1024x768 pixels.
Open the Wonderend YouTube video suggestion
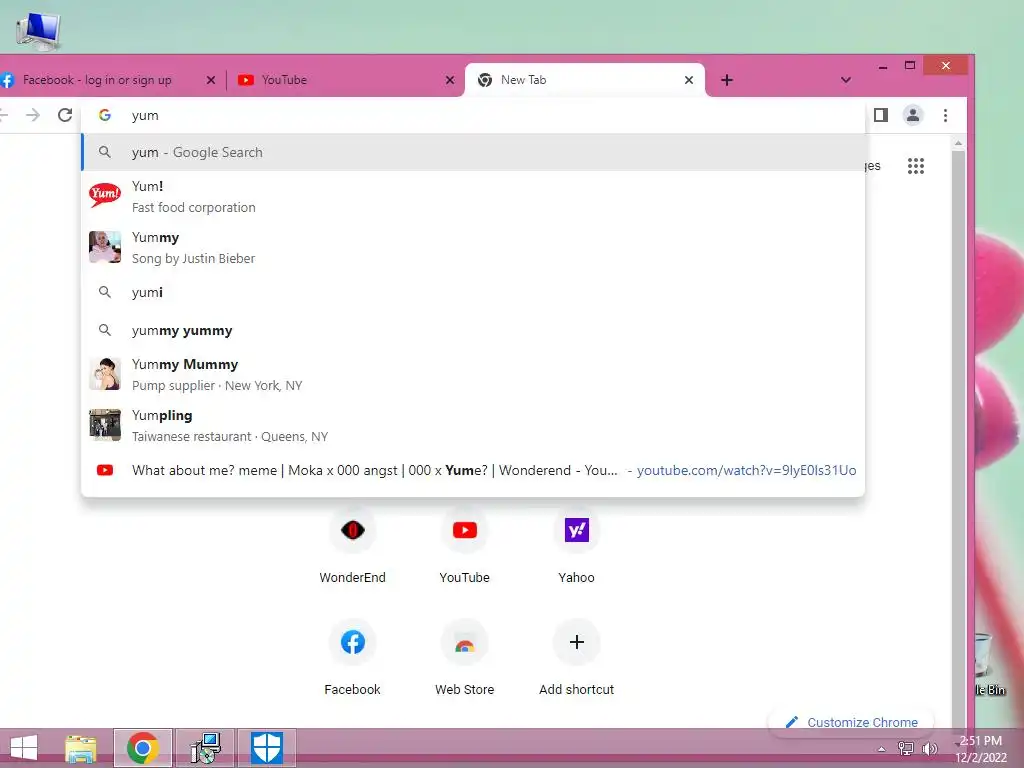pyautogui.click(x=473, y=470)
